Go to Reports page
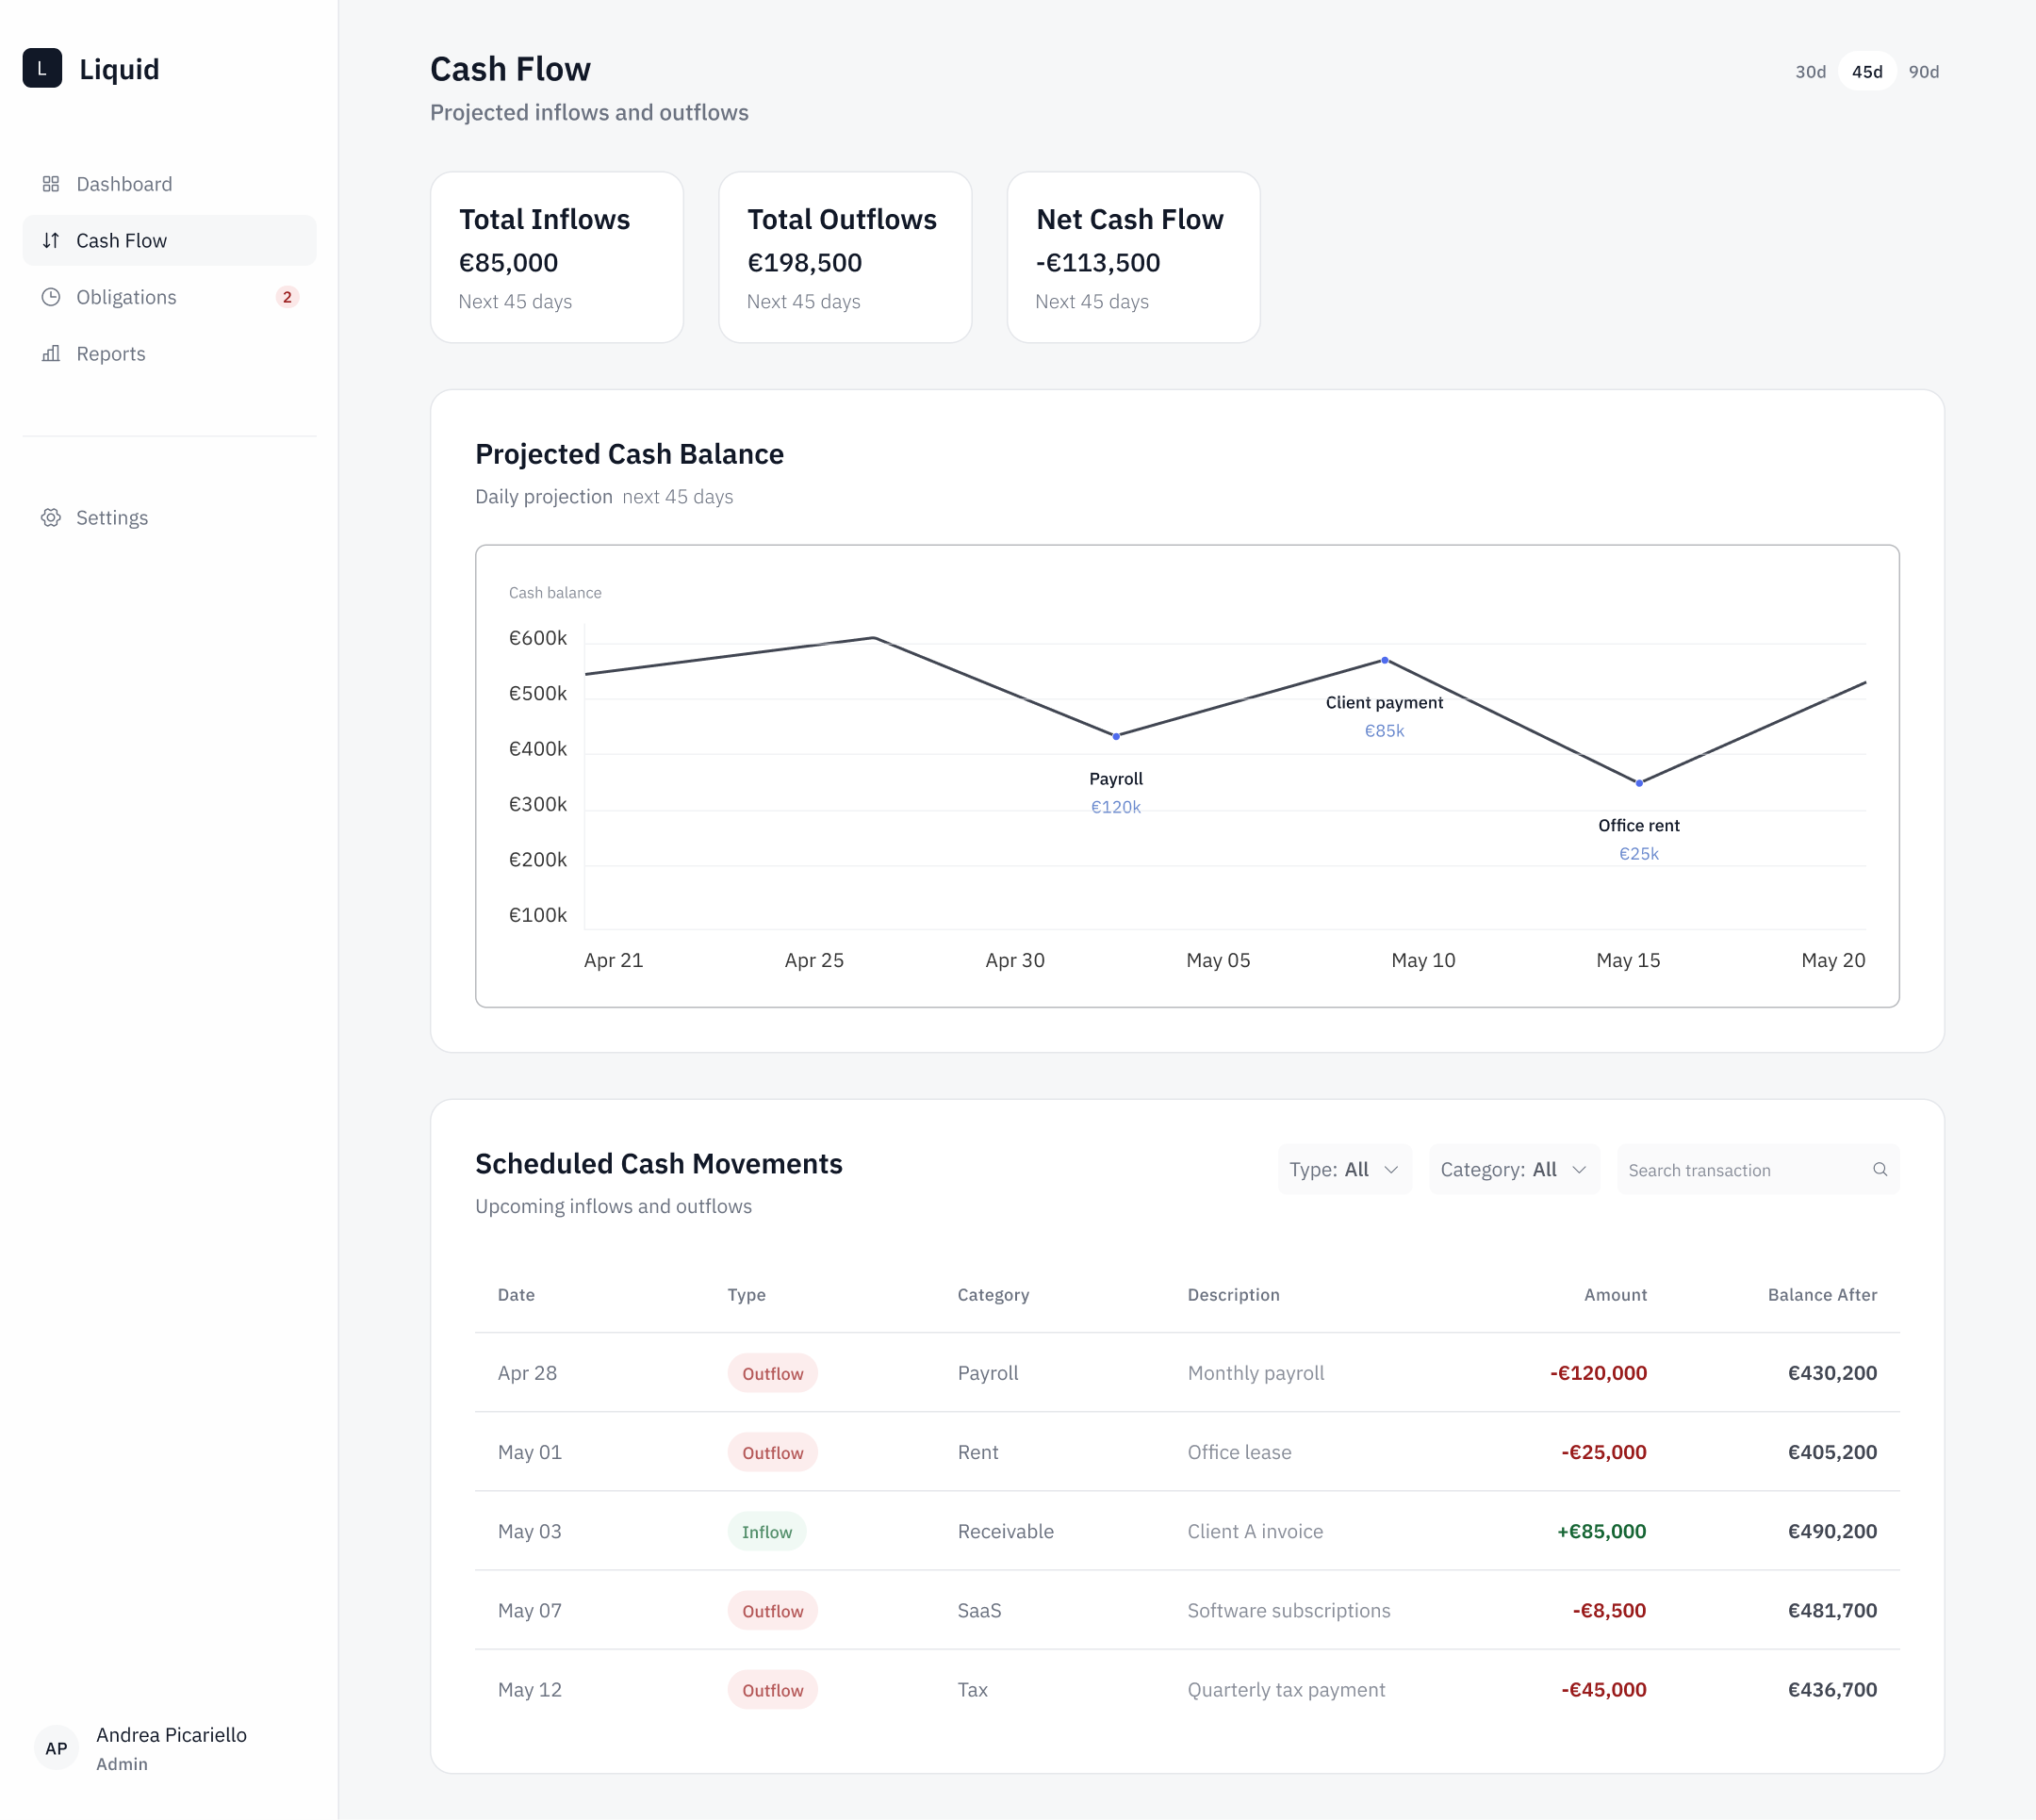Viewport: 2036px width, 1820px height. [111, 354]
